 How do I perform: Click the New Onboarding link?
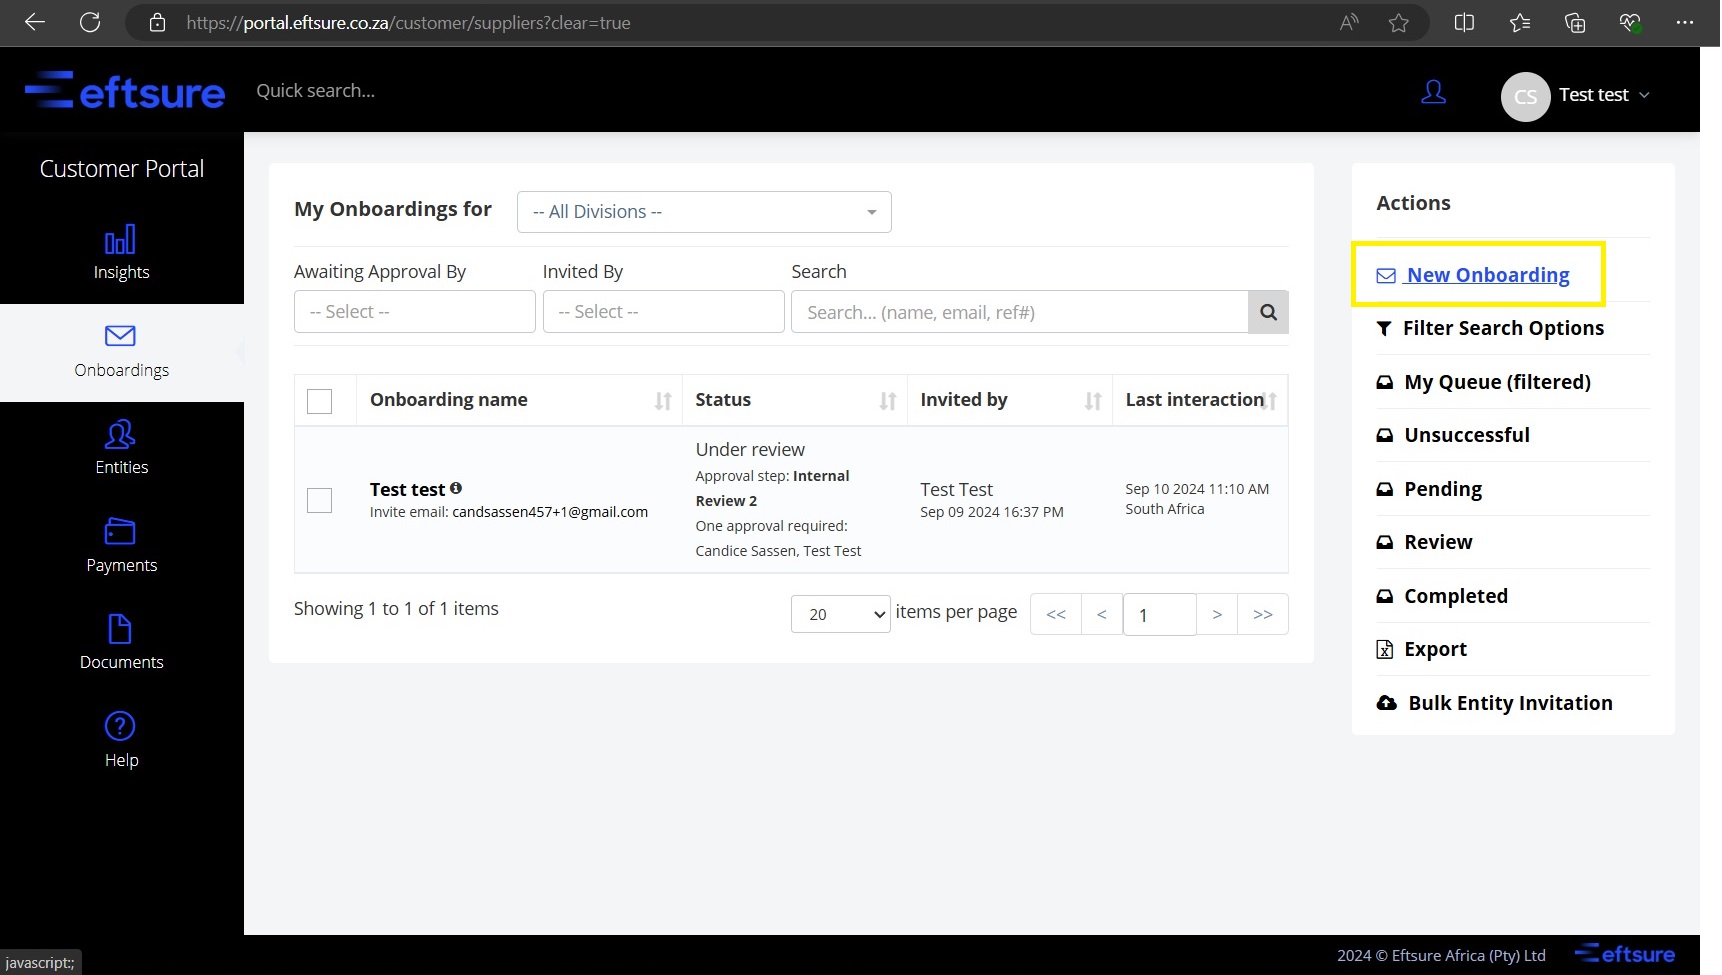click(1487, 275)
